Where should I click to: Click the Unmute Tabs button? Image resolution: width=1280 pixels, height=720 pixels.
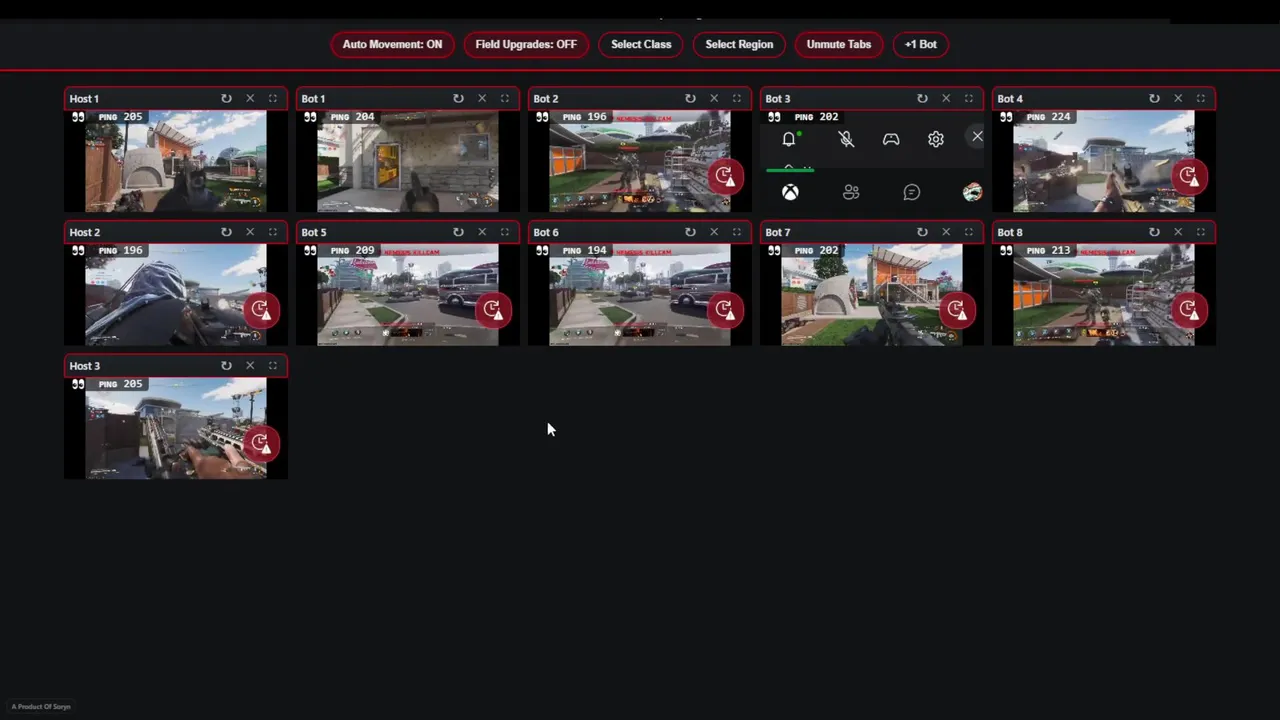839,44
